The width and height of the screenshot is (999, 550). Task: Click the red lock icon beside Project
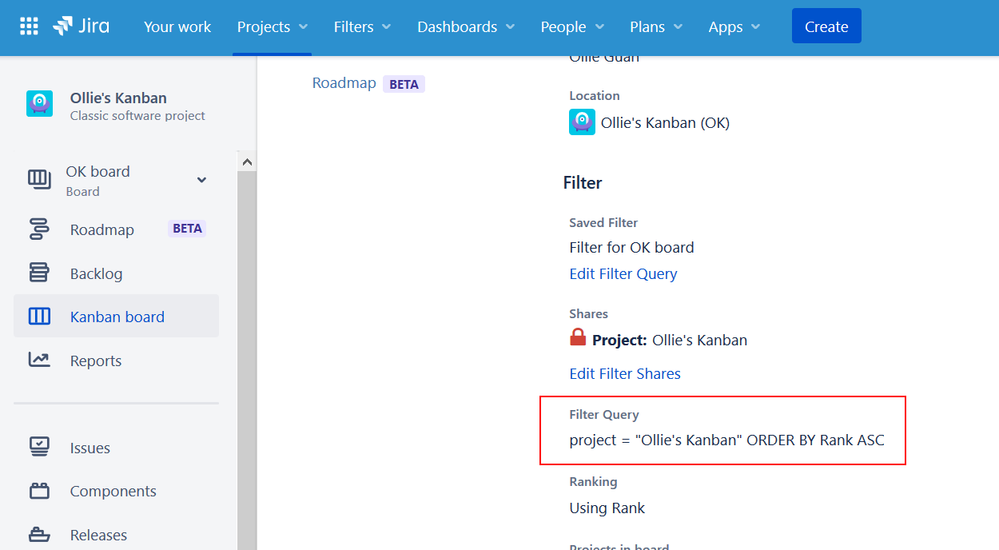click(x=578, y=337)
